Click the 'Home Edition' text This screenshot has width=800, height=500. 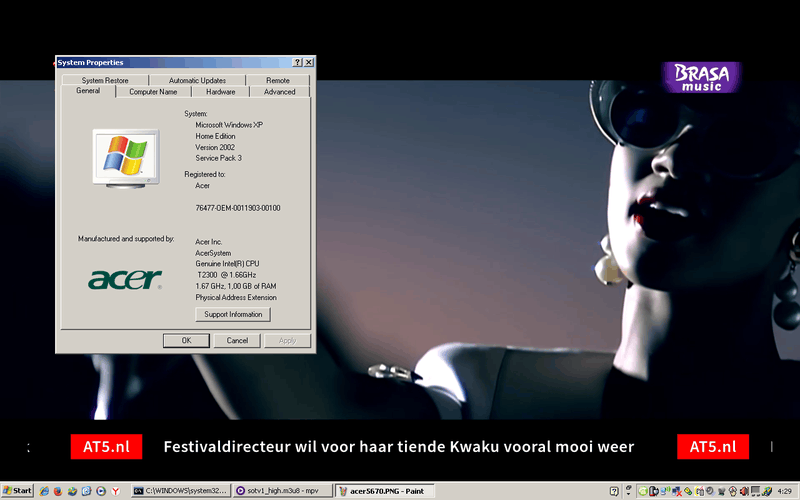pyautogui.click(x=215, y=136)
